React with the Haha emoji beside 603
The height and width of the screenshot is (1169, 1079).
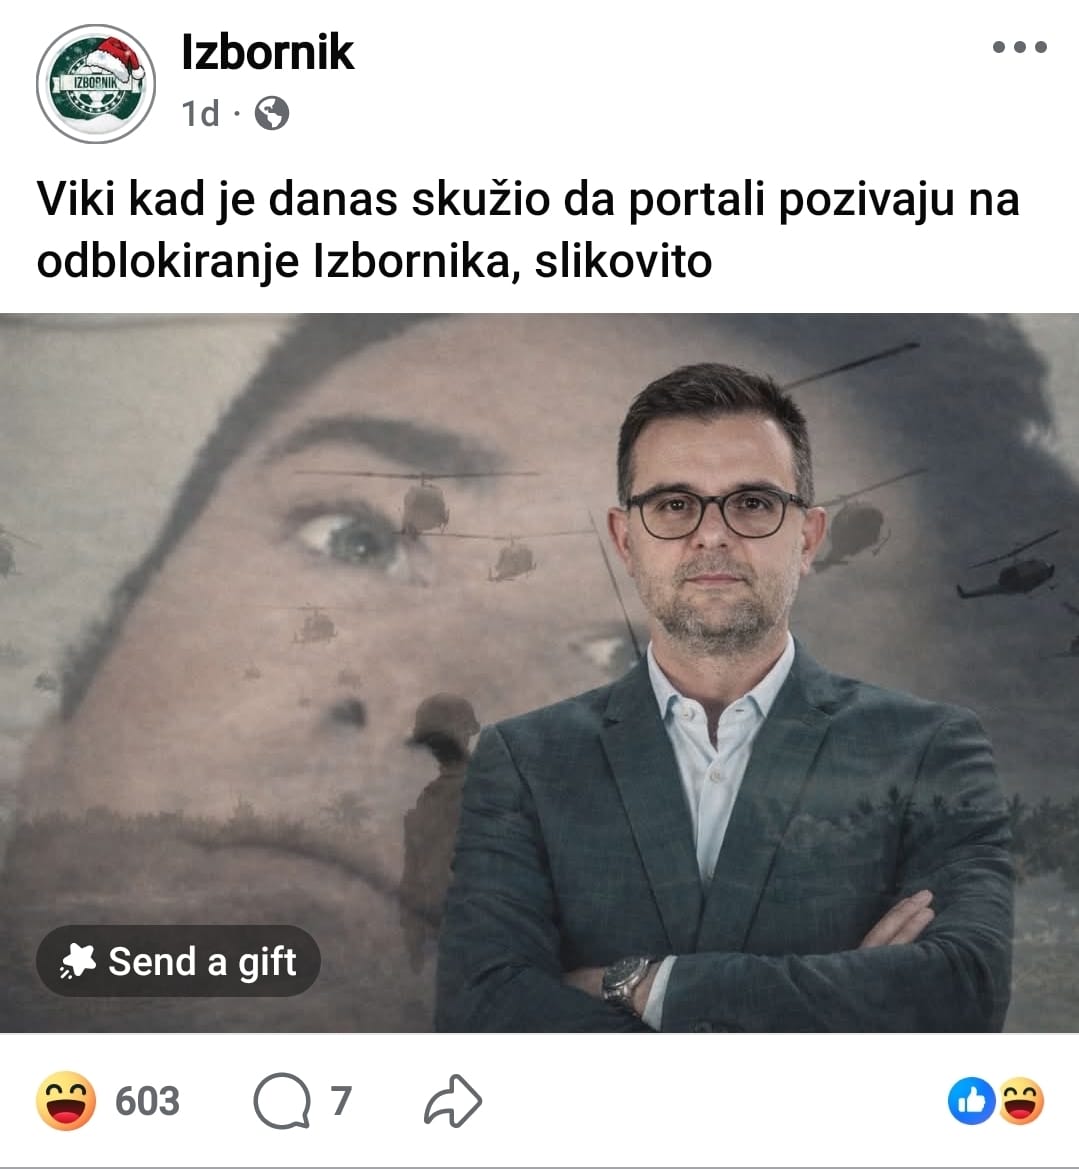coord(66,1101)
